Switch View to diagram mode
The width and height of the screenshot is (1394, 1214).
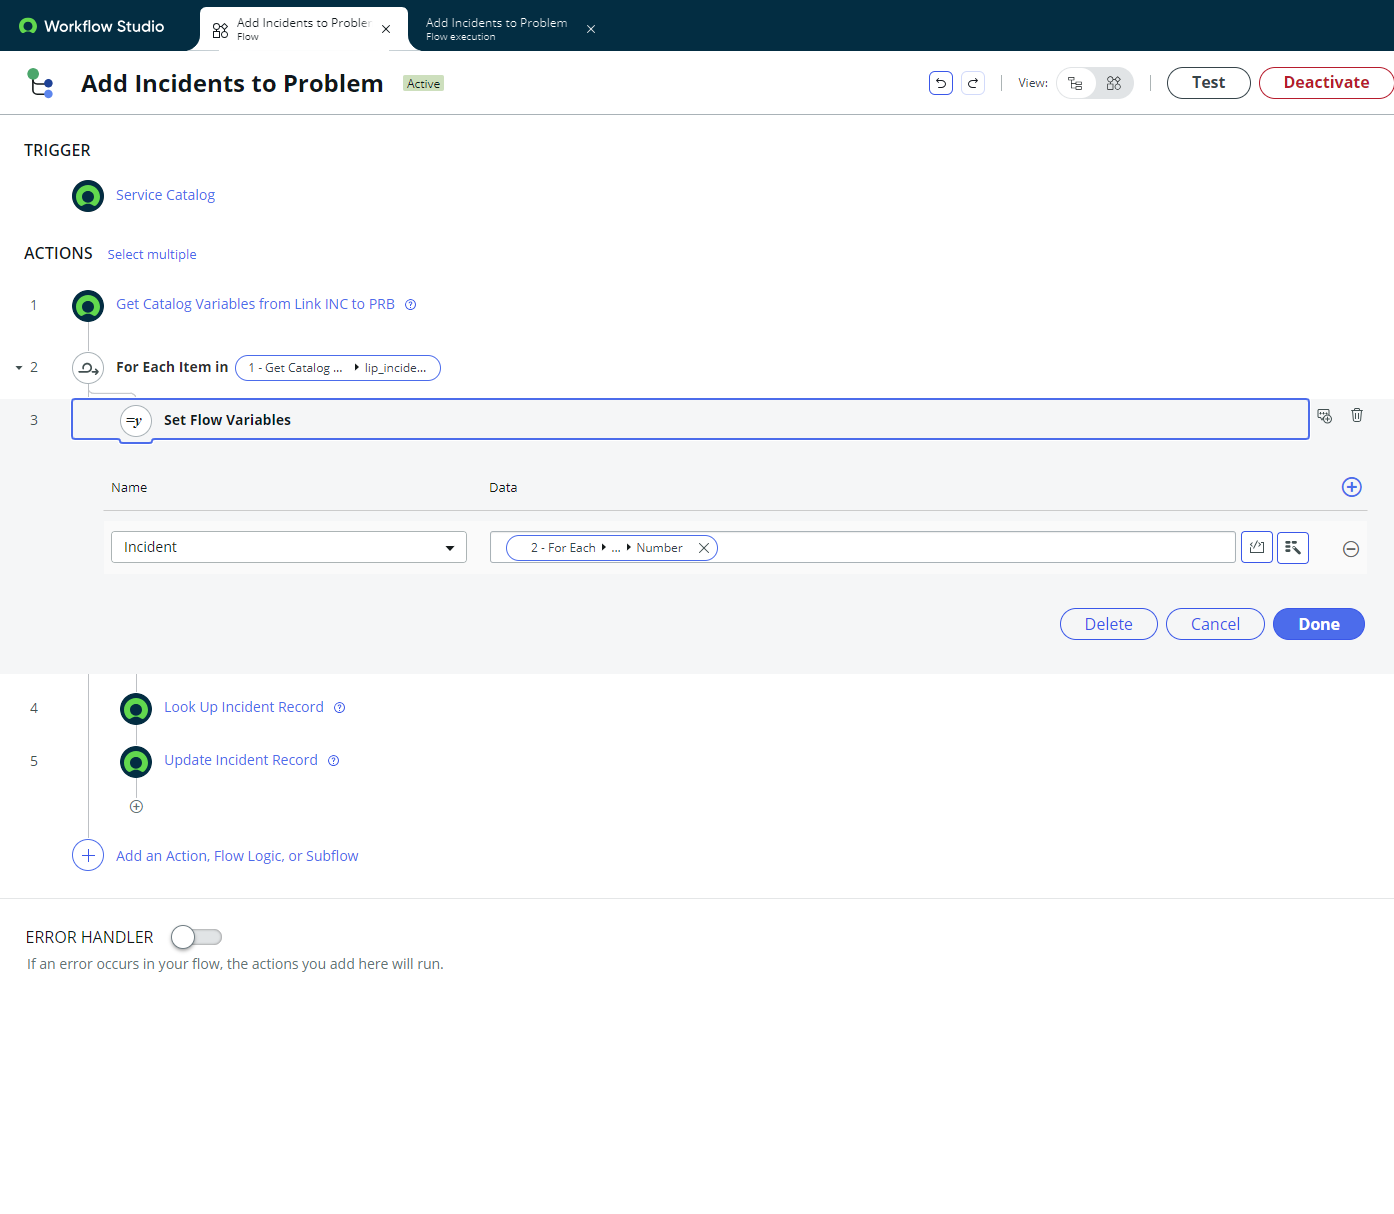click(1114, 83)
